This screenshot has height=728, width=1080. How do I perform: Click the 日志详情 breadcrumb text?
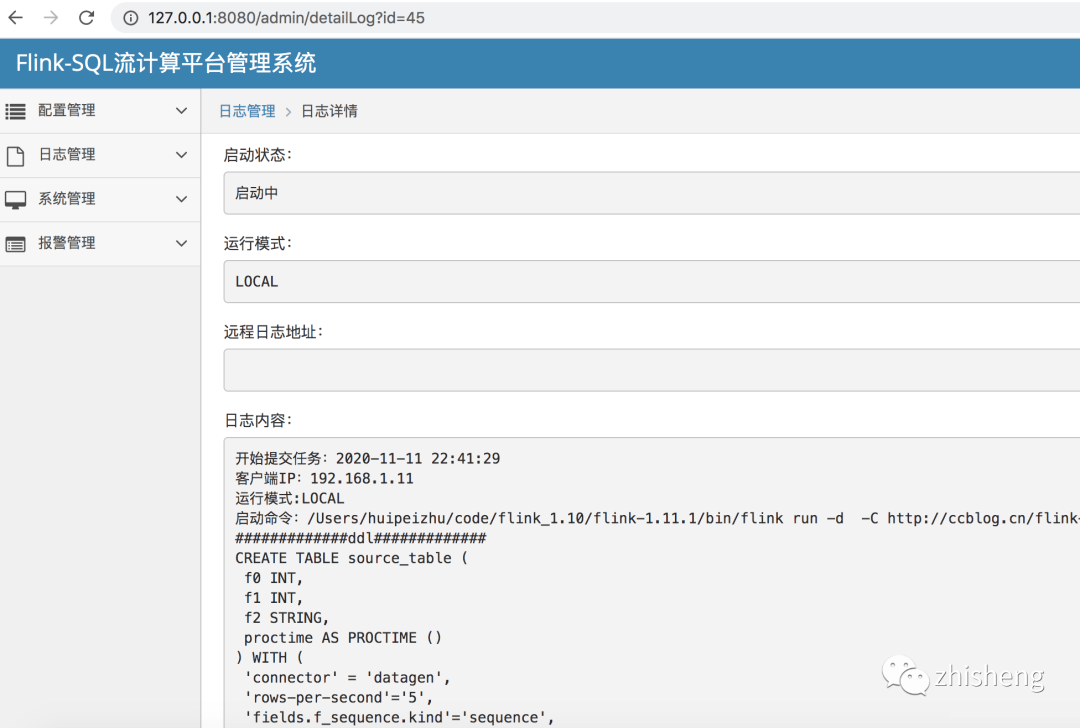[329, 111]
